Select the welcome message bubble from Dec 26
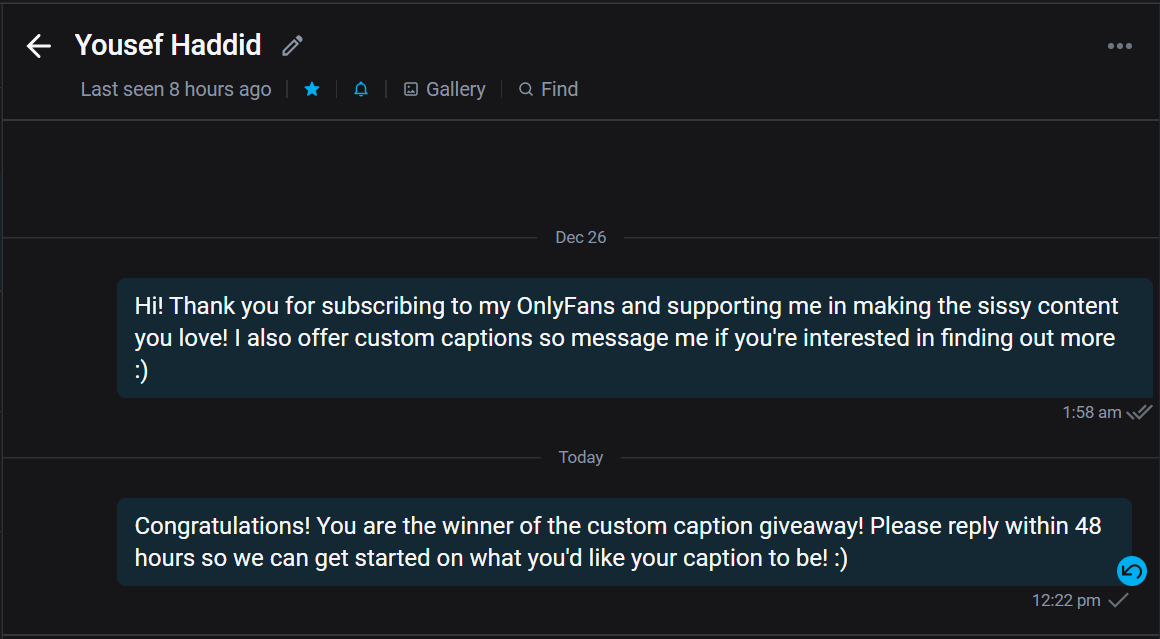 point(630,337)
